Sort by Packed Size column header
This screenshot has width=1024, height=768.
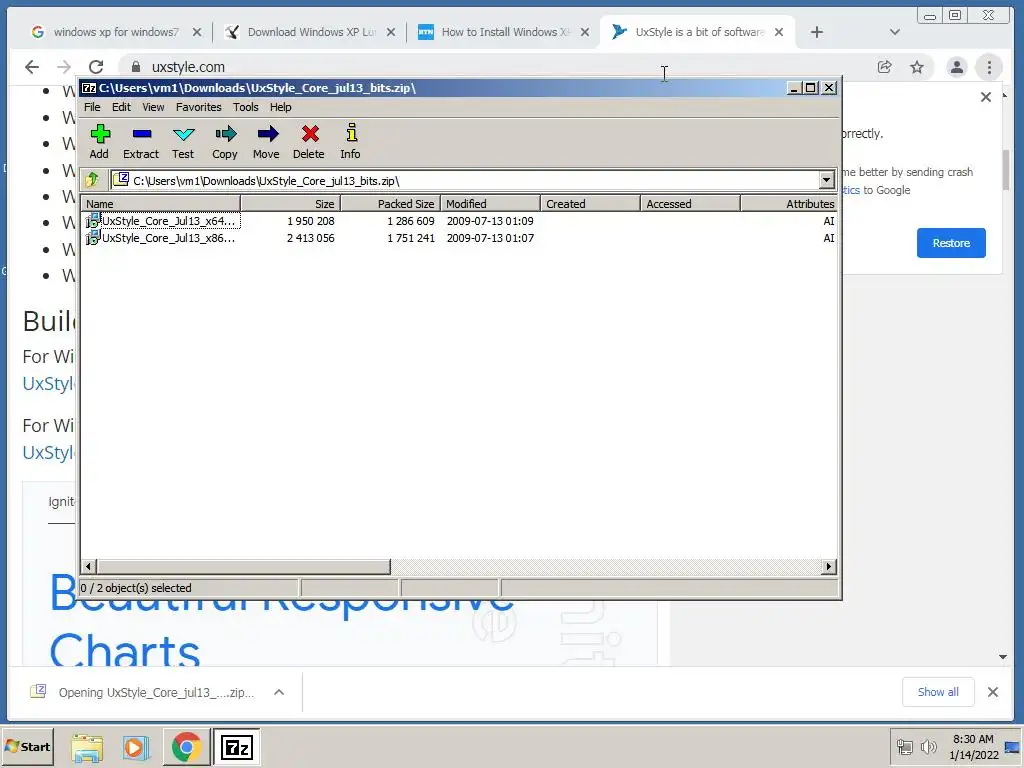pos(391,204)
